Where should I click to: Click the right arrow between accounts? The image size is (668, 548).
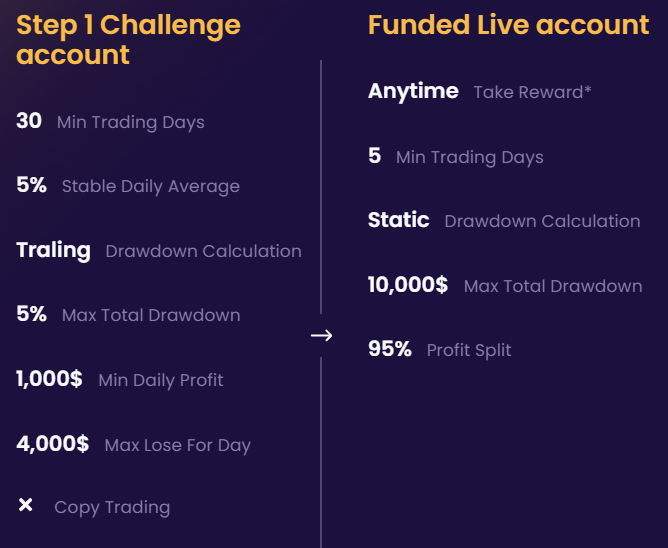coord(322,336)
